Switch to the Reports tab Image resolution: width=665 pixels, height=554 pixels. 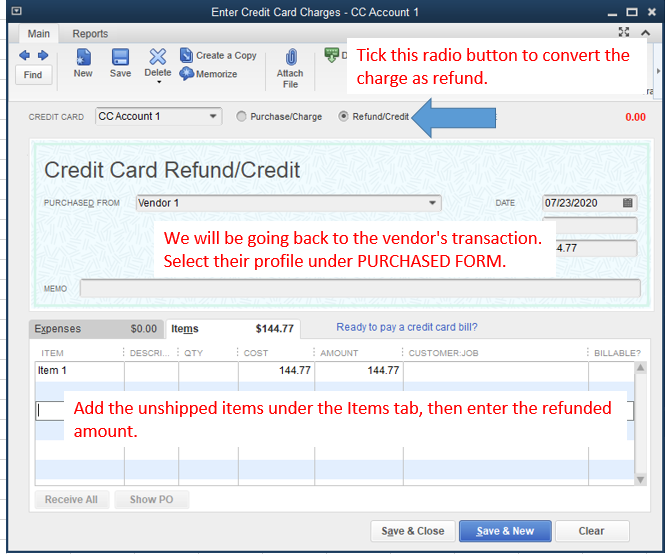point(90,34)
